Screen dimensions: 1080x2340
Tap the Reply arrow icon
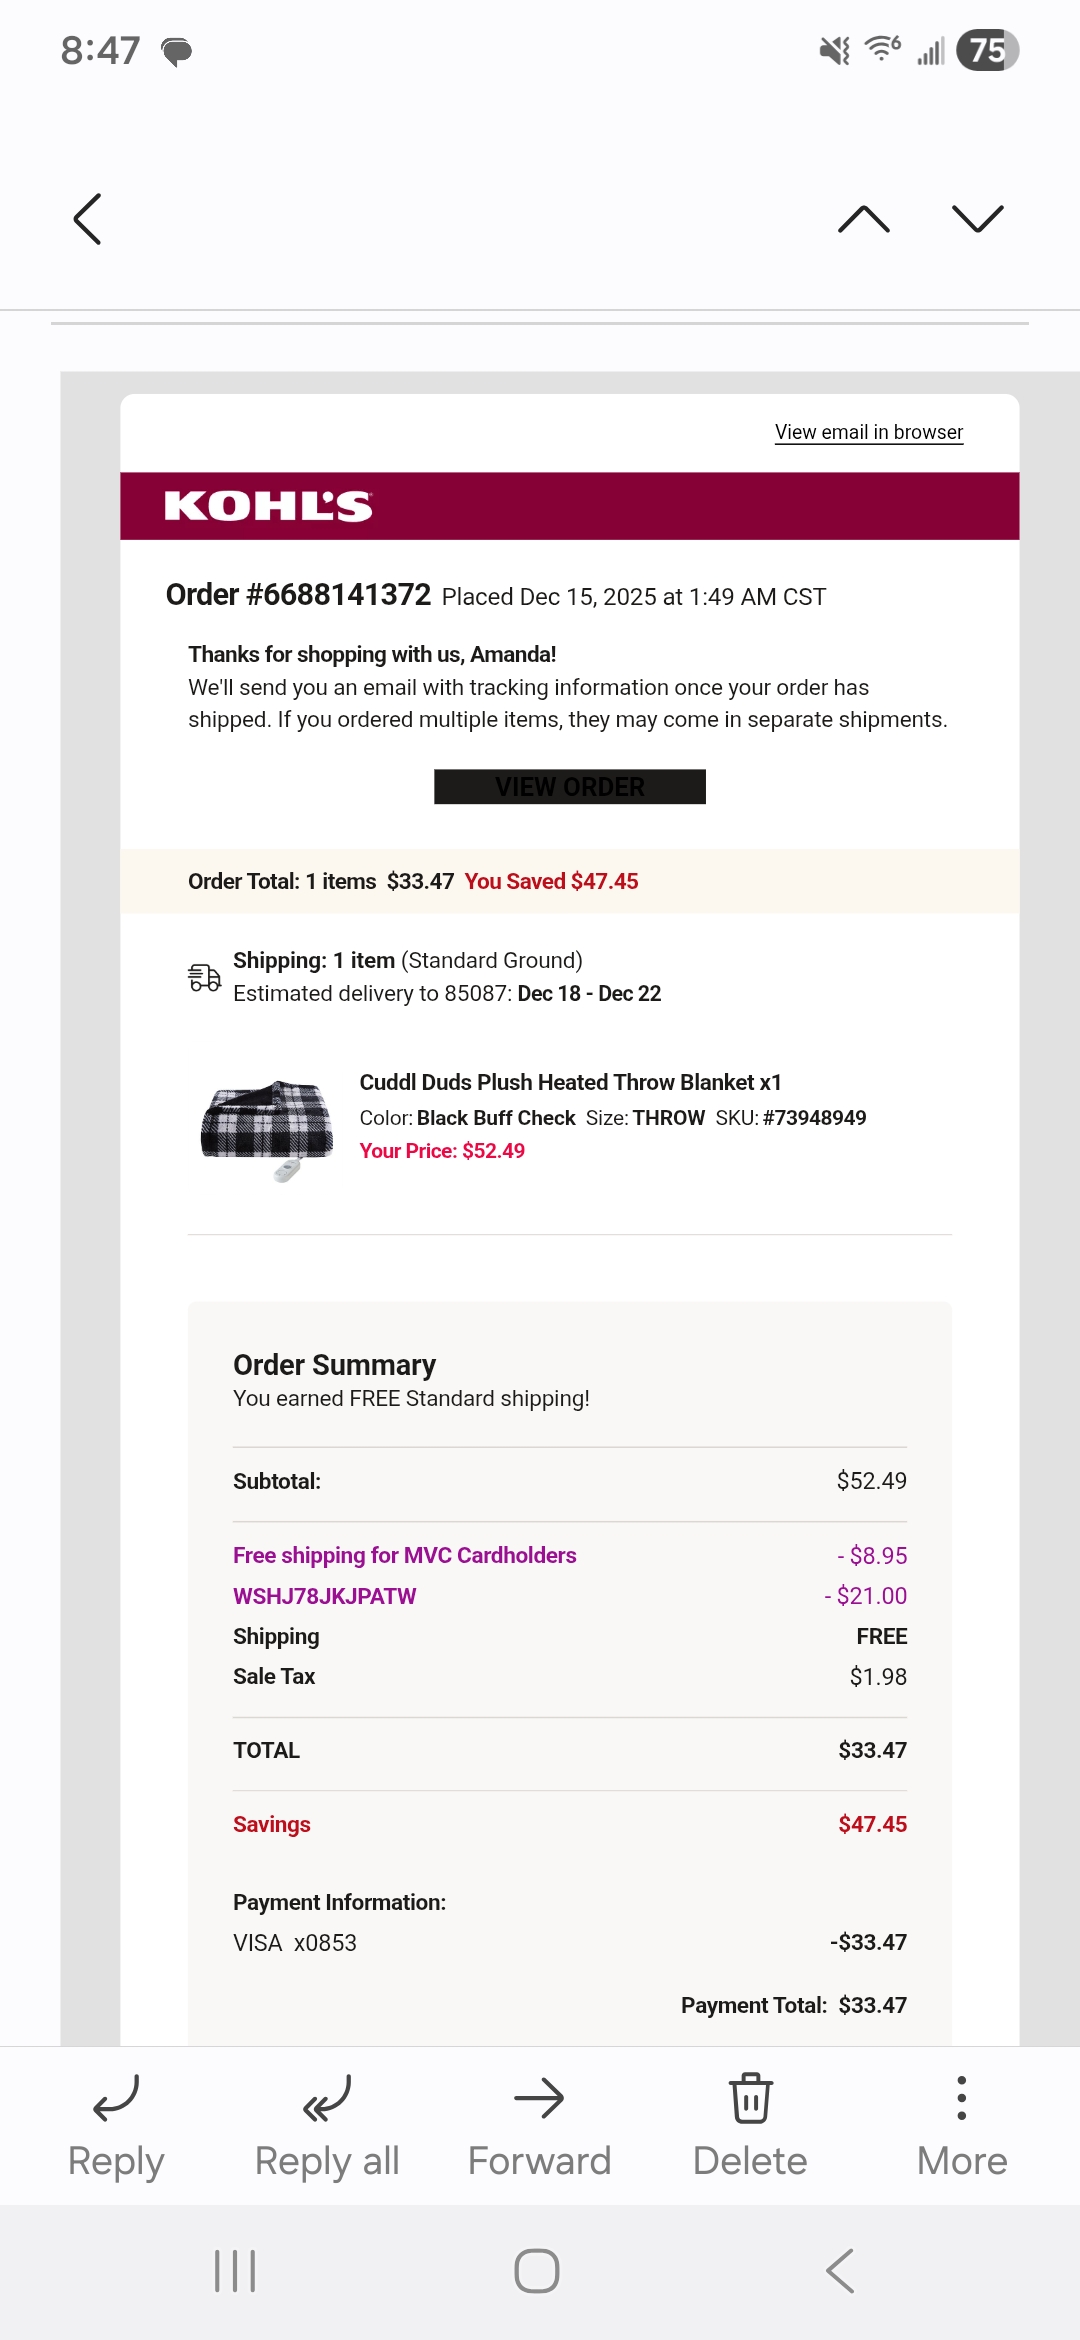116,2097
